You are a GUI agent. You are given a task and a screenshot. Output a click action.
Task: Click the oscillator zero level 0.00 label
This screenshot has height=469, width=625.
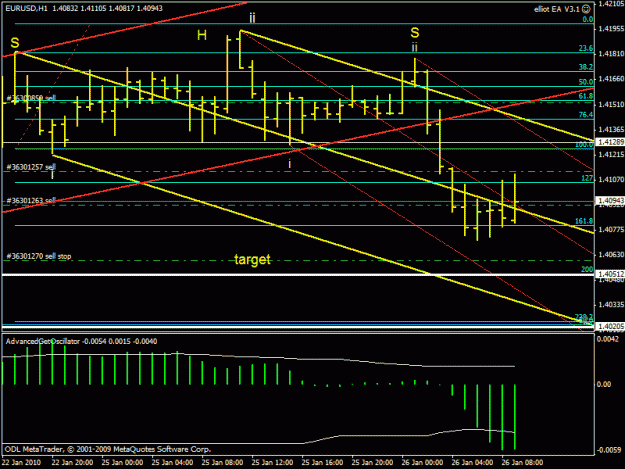604,385
